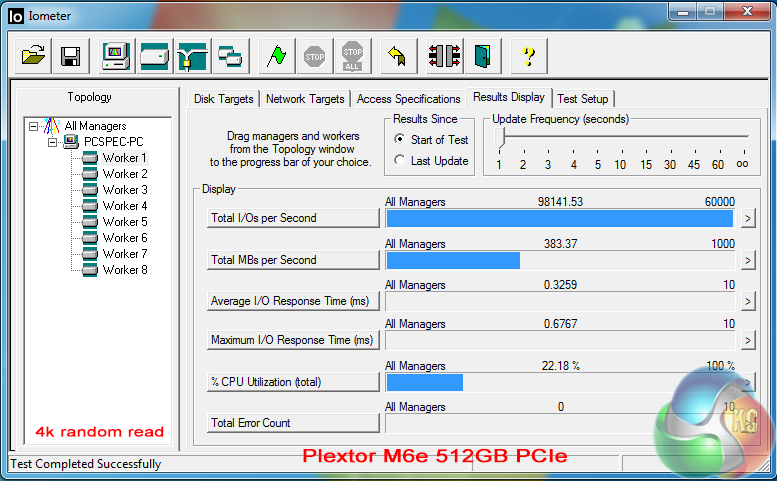
Task: Save the test configuration (floppy icon)
Action: [x=71, y=55]
